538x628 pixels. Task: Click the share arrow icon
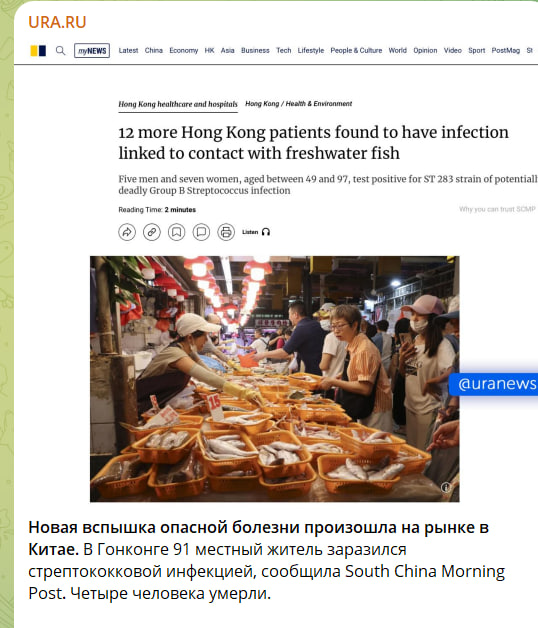(x=127, y=232)
